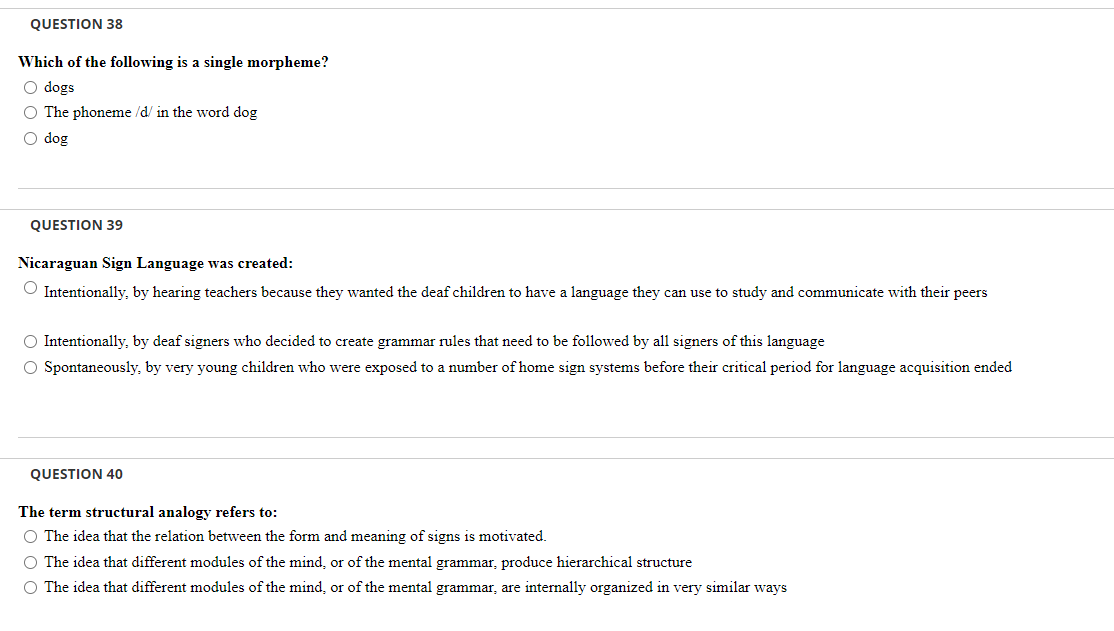The image size is (1114, 631).
Task: Click the QUESTION 40 heading
Action: pyautogui.click(x=76, y=474)
